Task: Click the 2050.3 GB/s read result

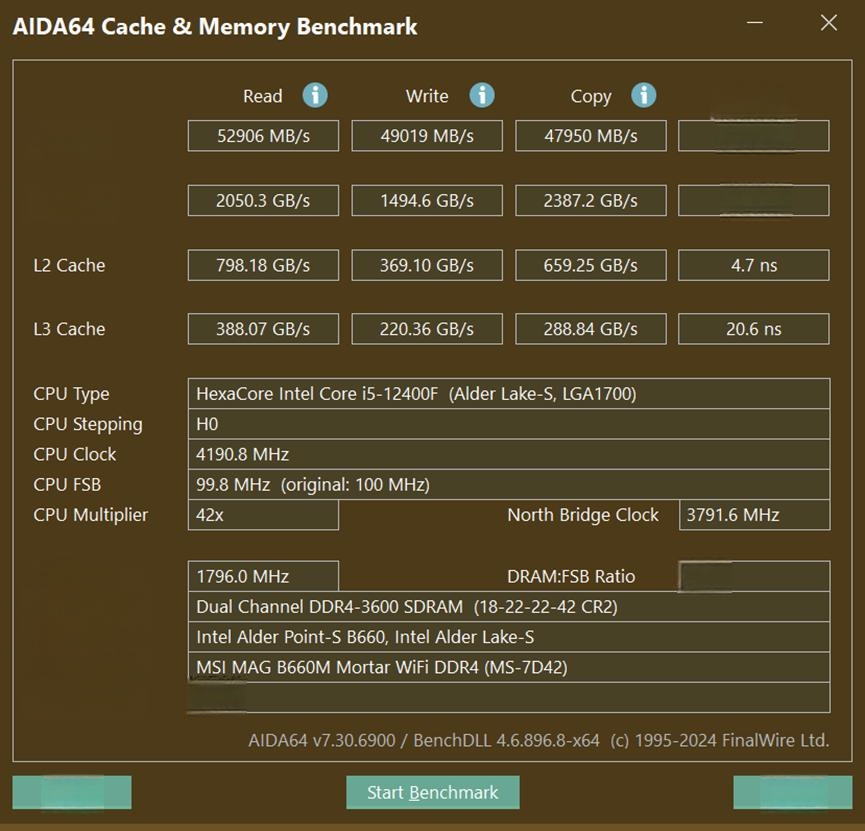Action: coord(263,200)
